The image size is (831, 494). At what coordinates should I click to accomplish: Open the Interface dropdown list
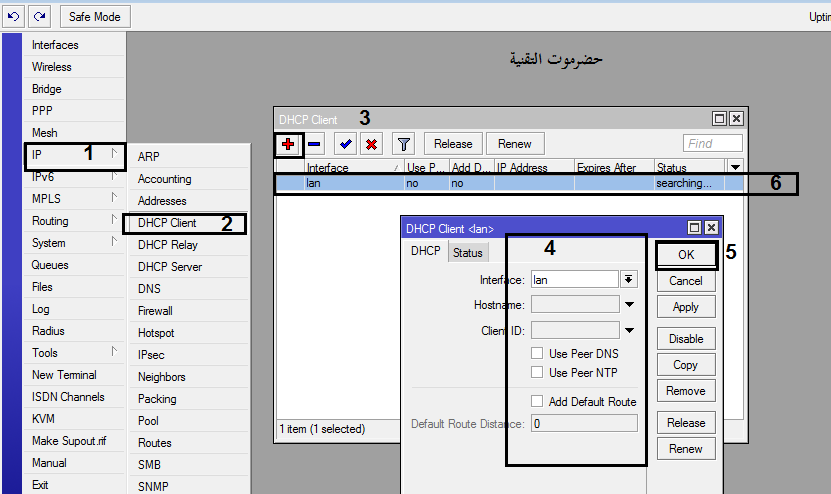click(629, 280)
